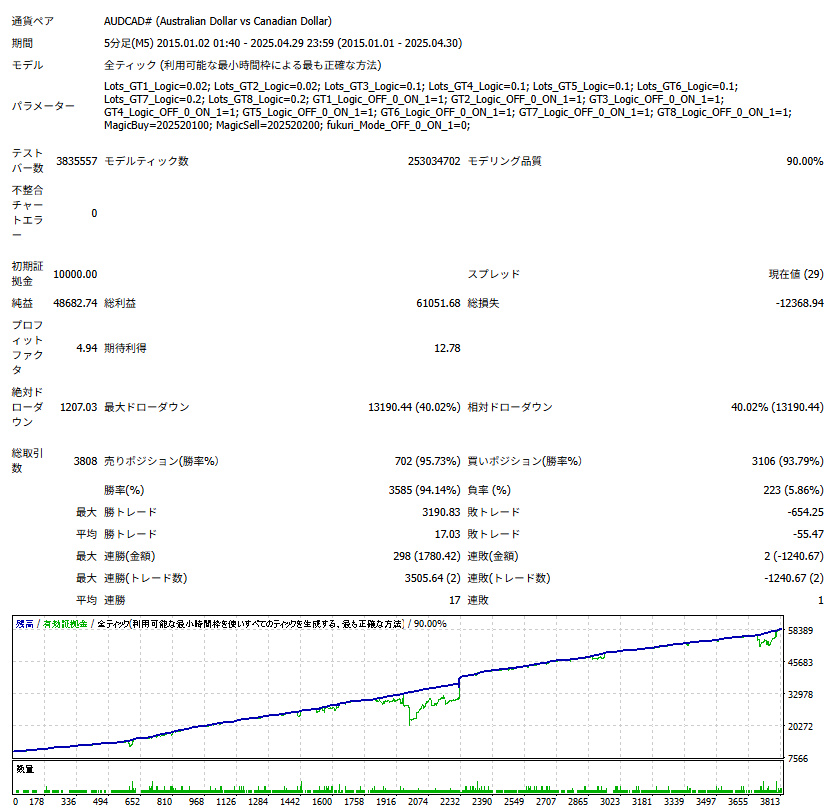Click the 有効証拠金 equity legend label
This screenshot has height=811, width=837.
tap(65, 624)
